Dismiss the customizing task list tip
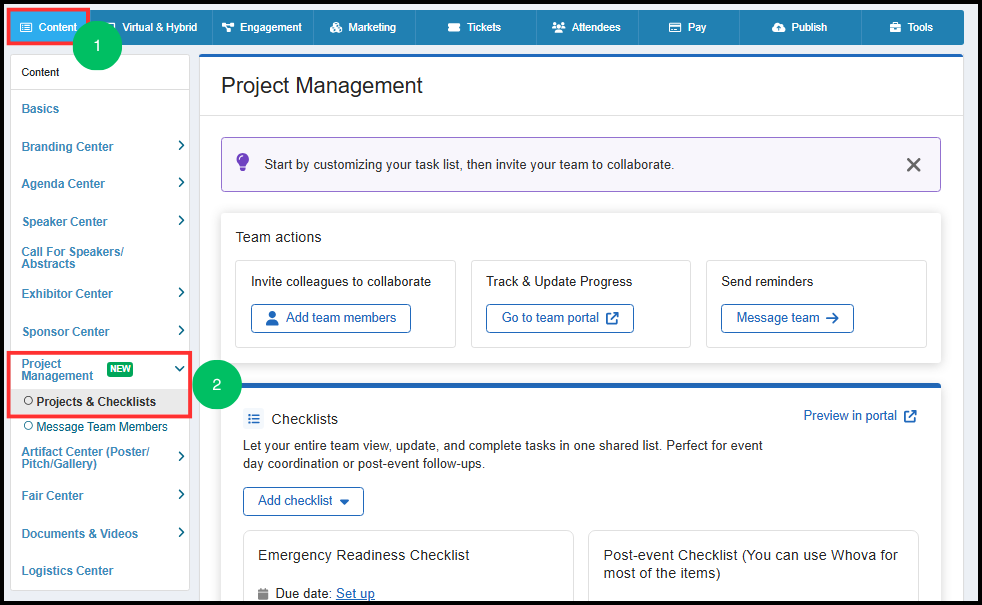 pyautogui.click(x=913, y=165)
